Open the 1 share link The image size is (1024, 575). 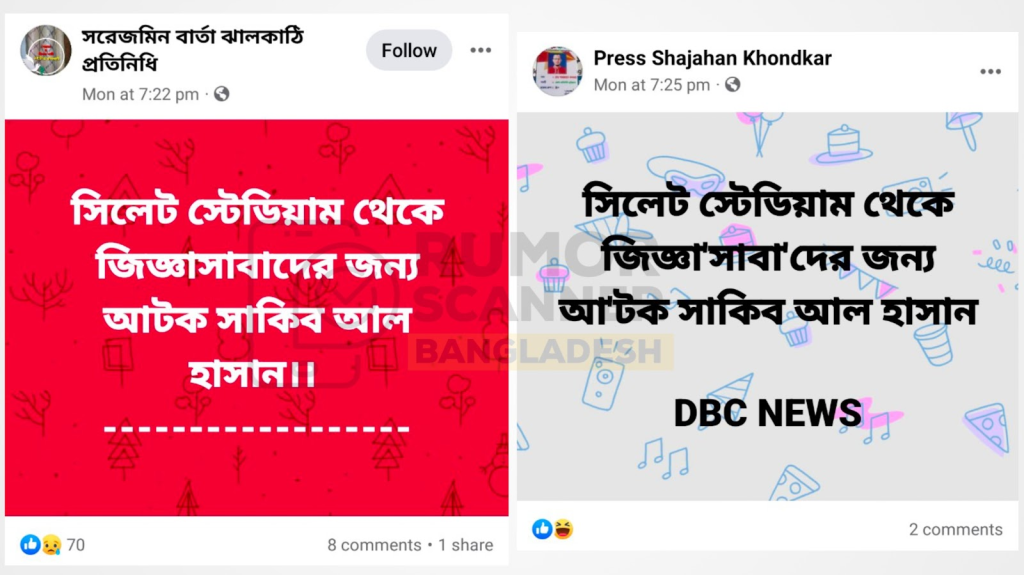466,545
